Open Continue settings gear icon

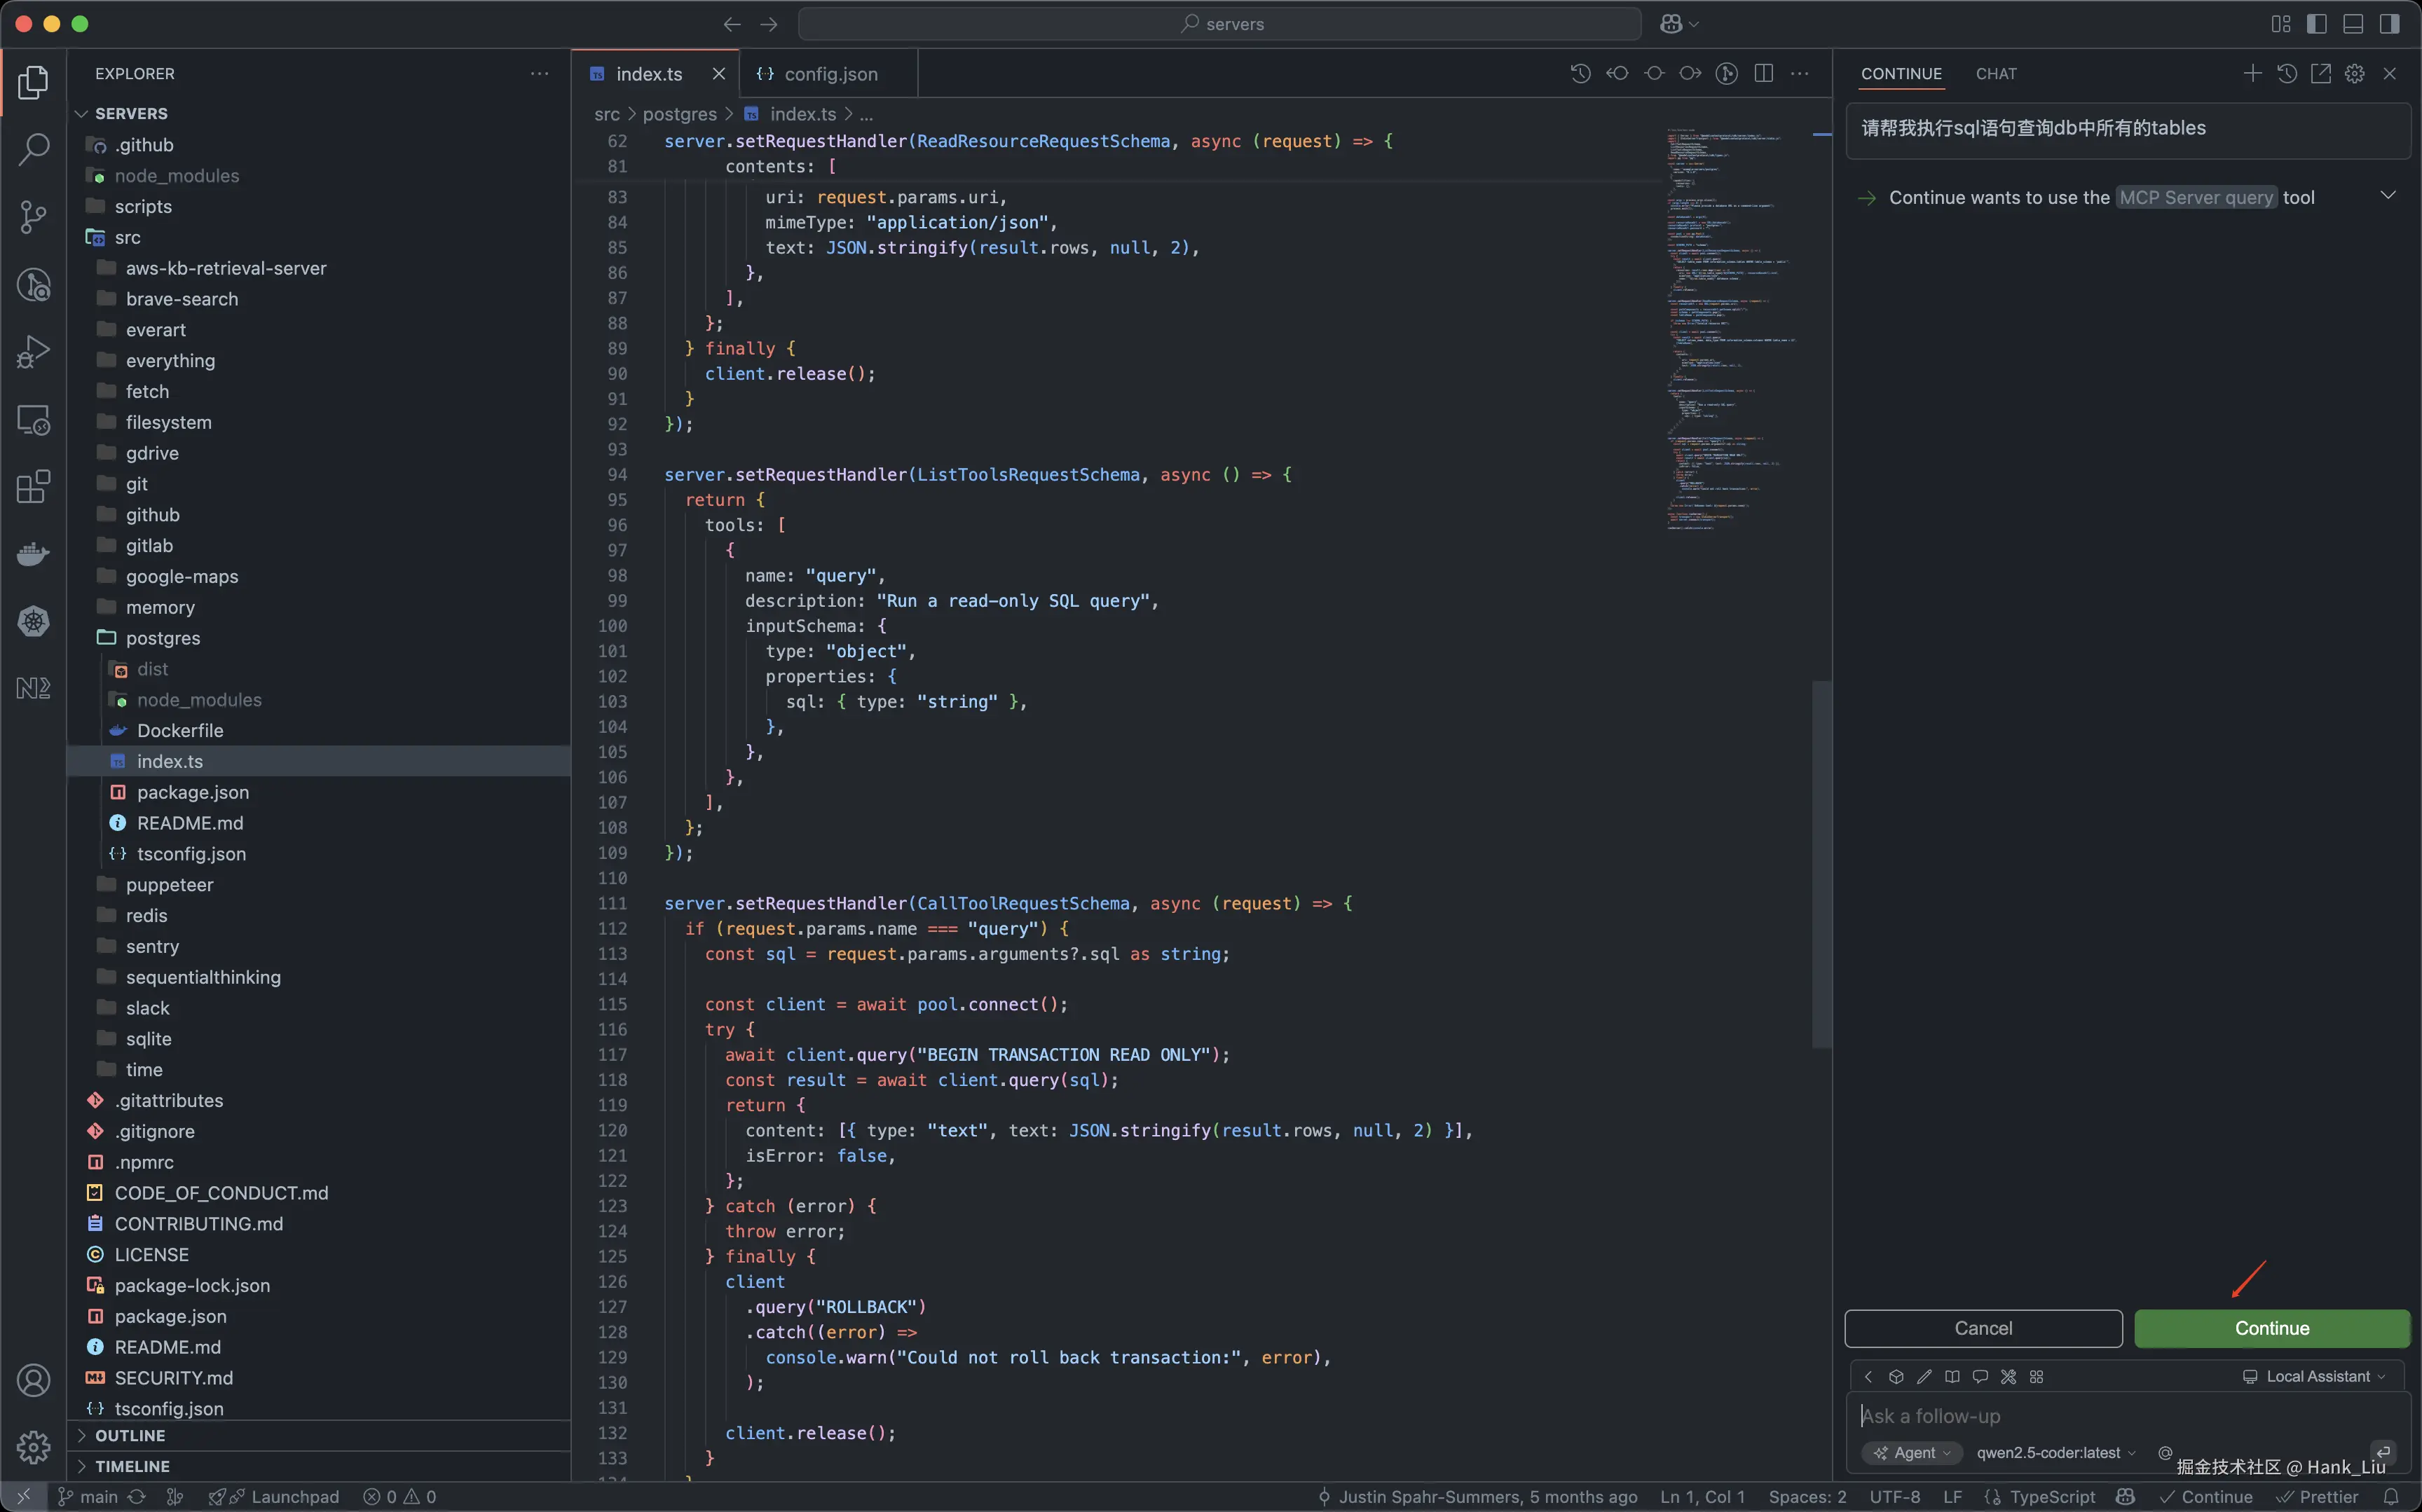2355,74
